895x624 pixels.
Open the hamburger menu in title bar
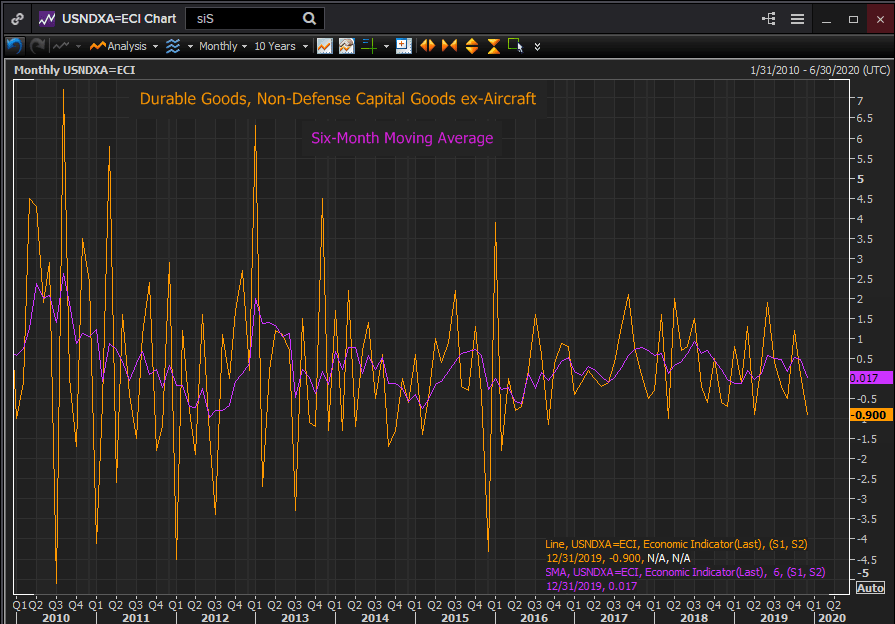pos(797,19)
